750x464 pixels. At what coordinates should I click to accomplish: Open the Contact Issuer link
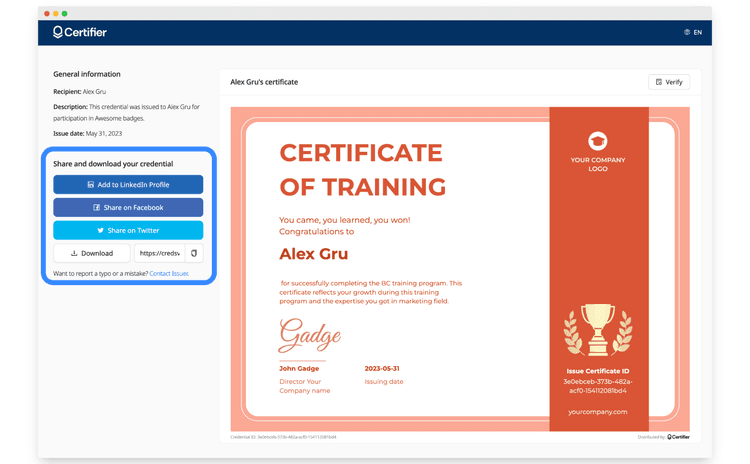(169, 273)
